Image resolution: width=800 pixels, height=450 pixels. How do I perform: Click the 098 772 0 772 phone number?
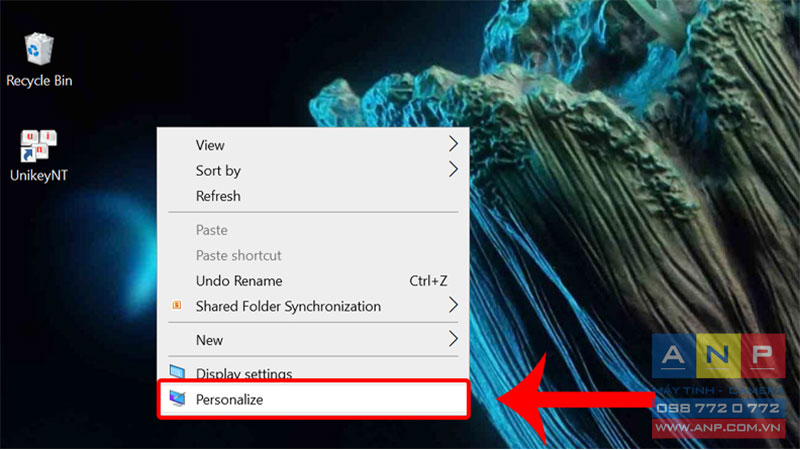[x=718, y=408]
